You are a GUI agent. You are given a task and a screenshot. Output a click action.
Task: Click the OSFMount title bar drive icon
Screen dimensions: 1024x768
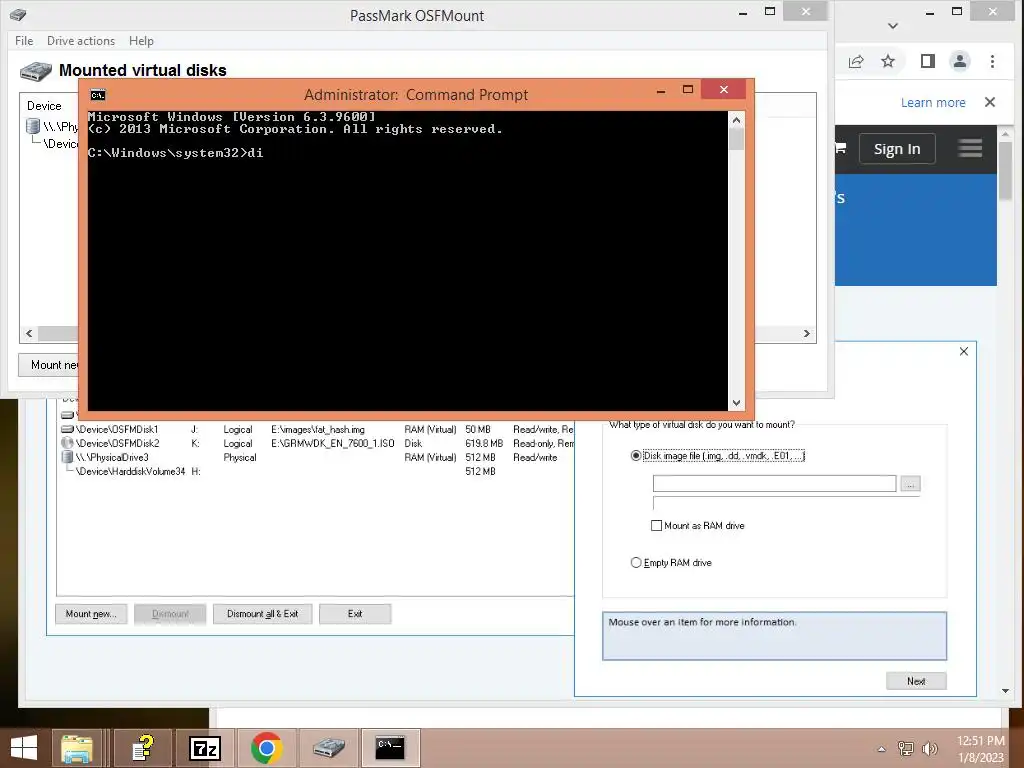[x=18, y=14]
